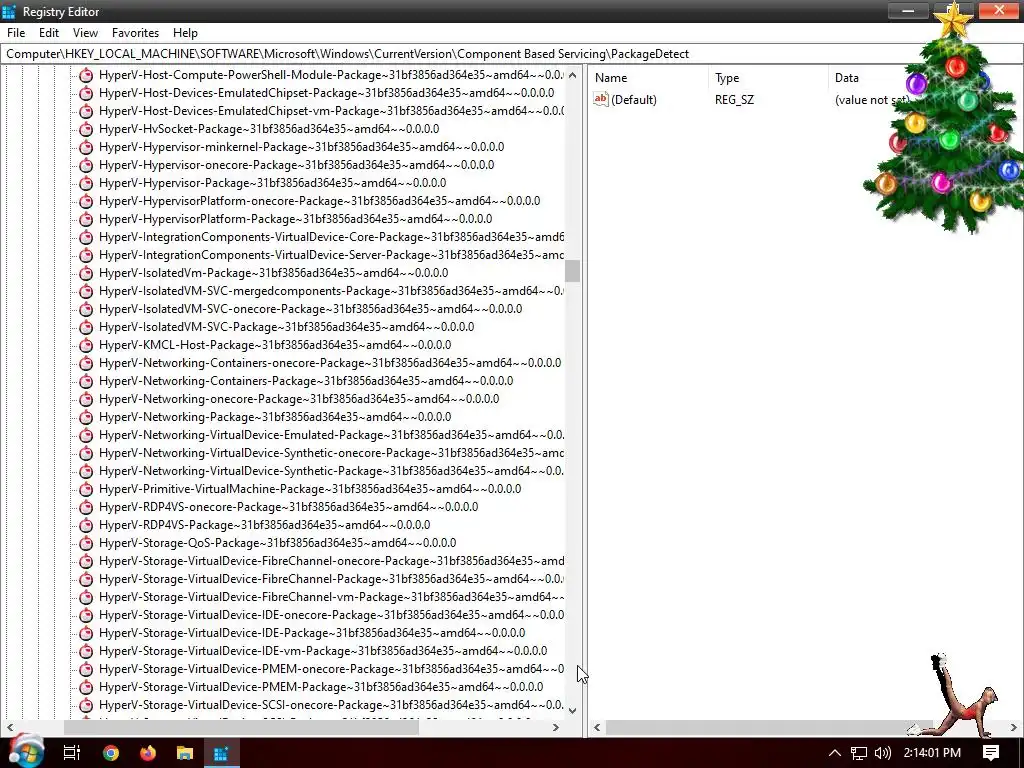Screen dimensions: 1024x768
Task: Click the icon beside HyperV-HvSocket-Package key
Action: tap(86, 129)
